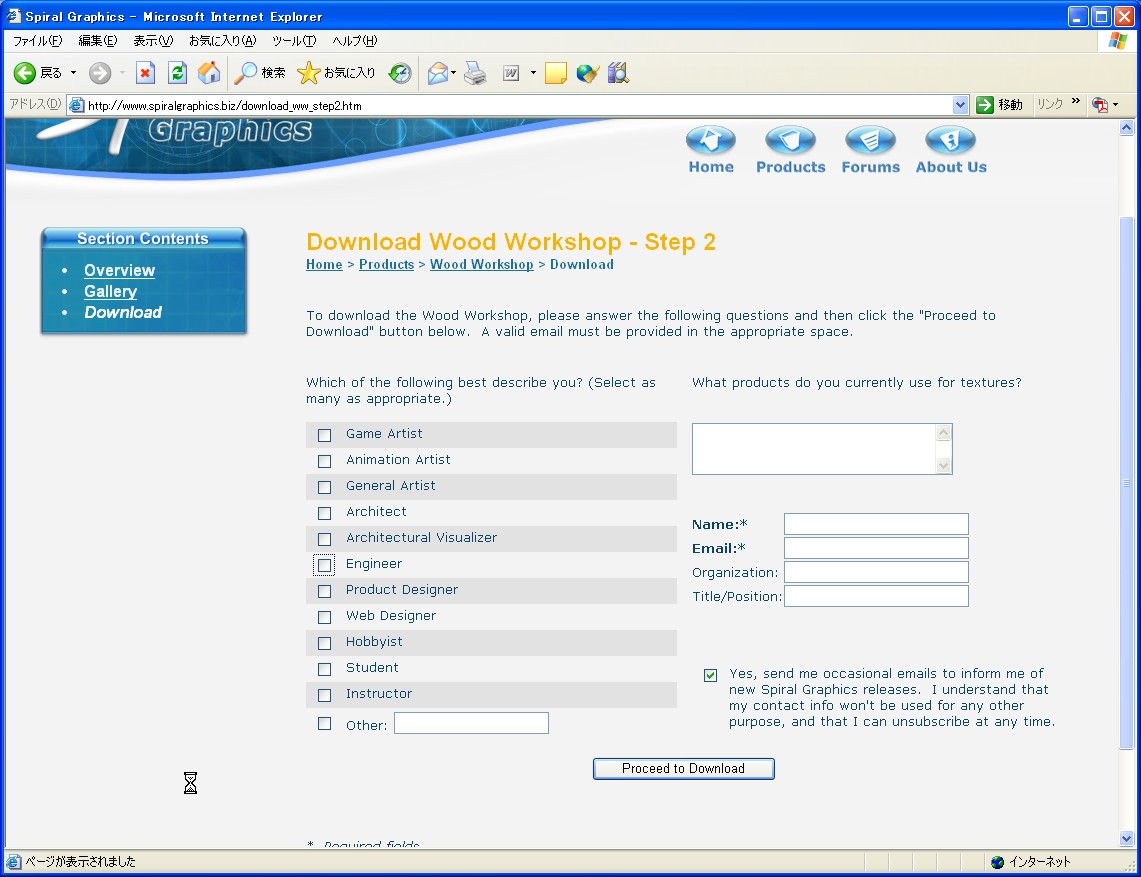Viewport: 1141px width, 877px height.
Task: Uncheck the occasional emails opt-in checkbox
Action: point(710,675)
